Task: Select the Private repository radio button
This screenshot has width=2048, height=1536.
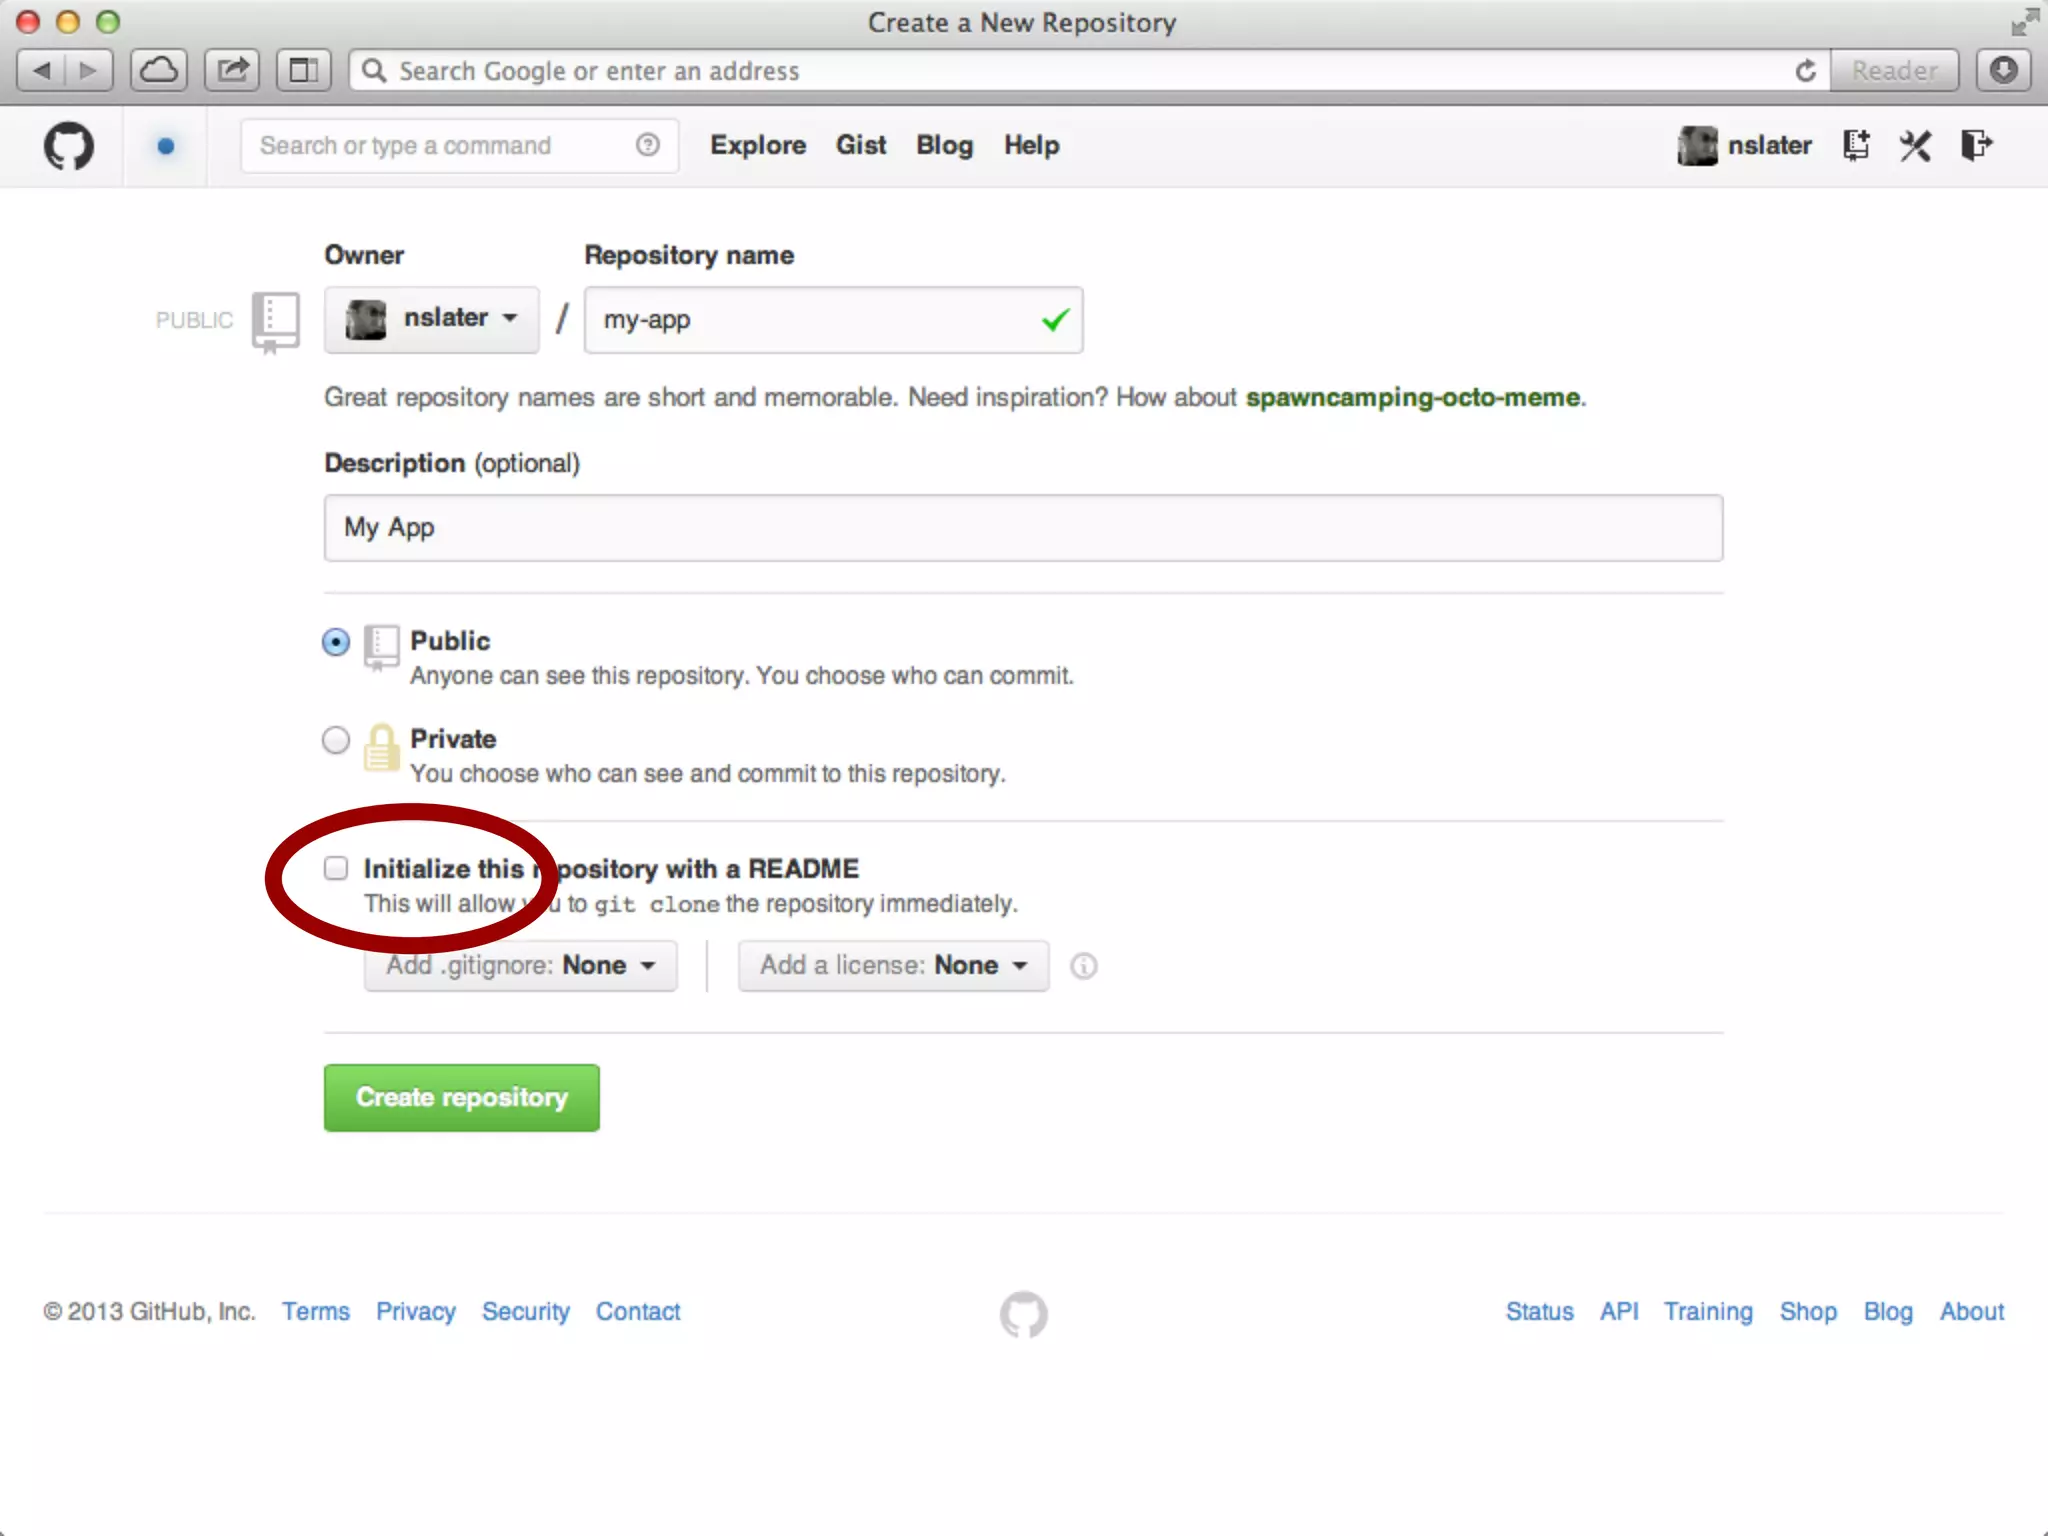Action: [336, 740]
